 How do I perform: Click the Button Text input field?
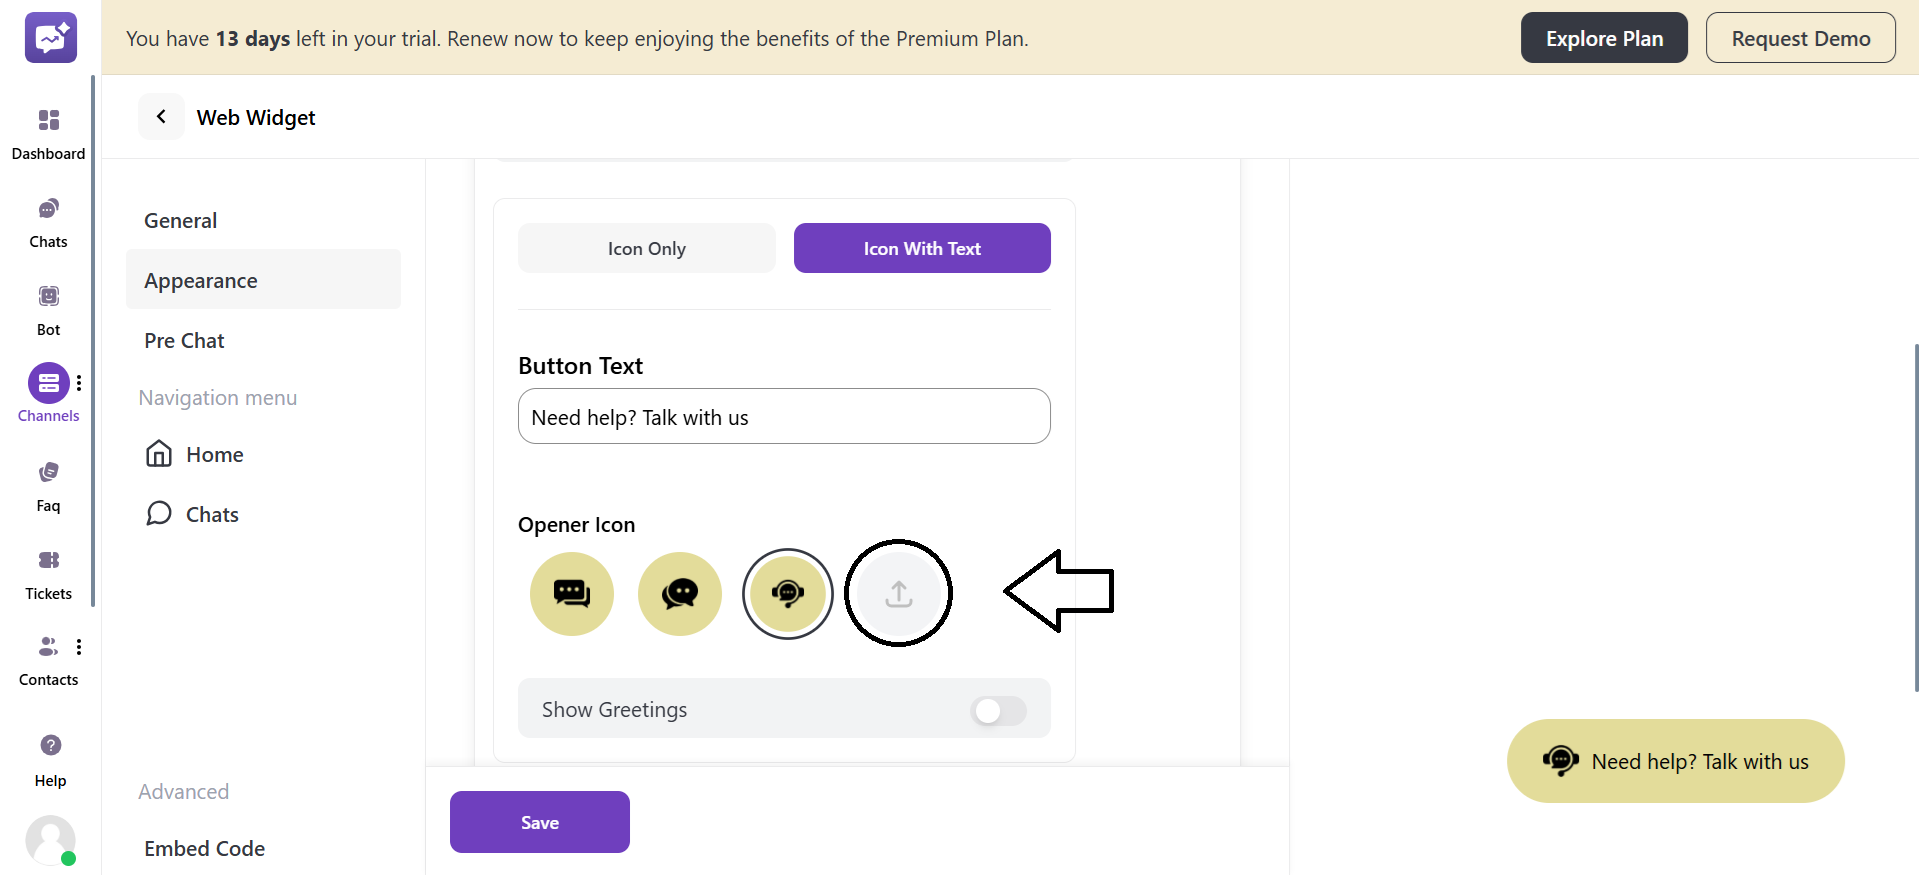click(784, 417)
